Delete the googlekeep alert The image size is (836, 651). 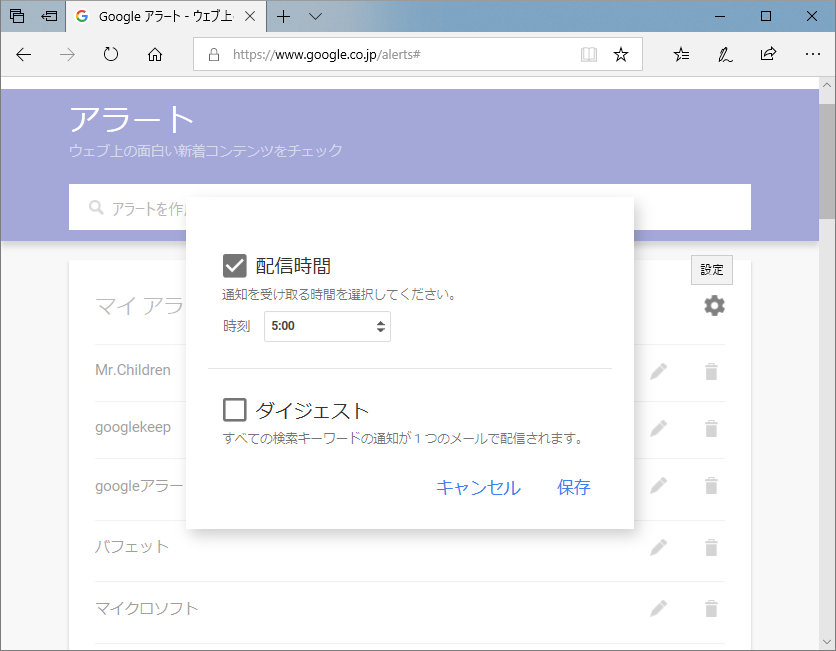coord(711,428)
